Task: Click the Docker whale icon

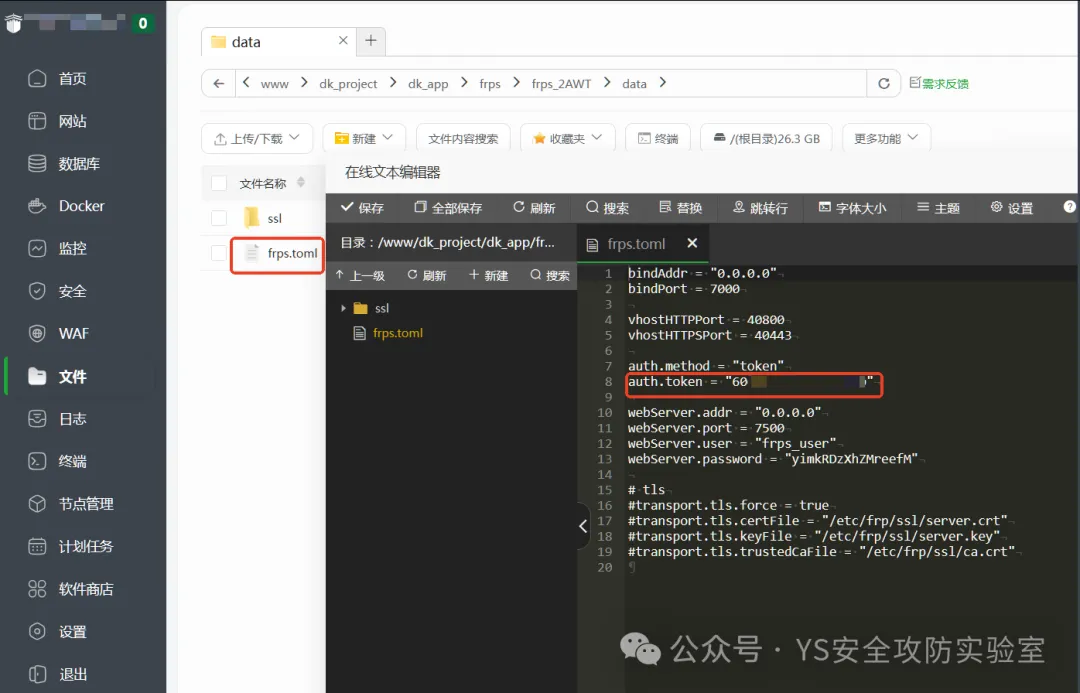Action: (x=37, y=206)
